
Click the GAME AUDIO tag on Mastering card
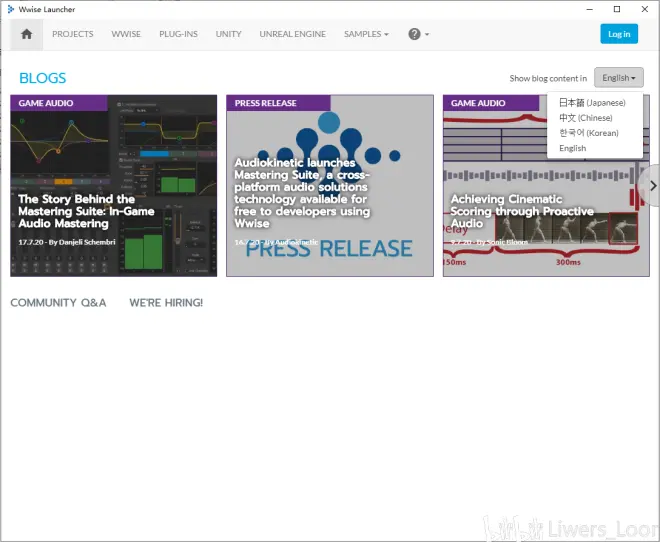(59, 103)
